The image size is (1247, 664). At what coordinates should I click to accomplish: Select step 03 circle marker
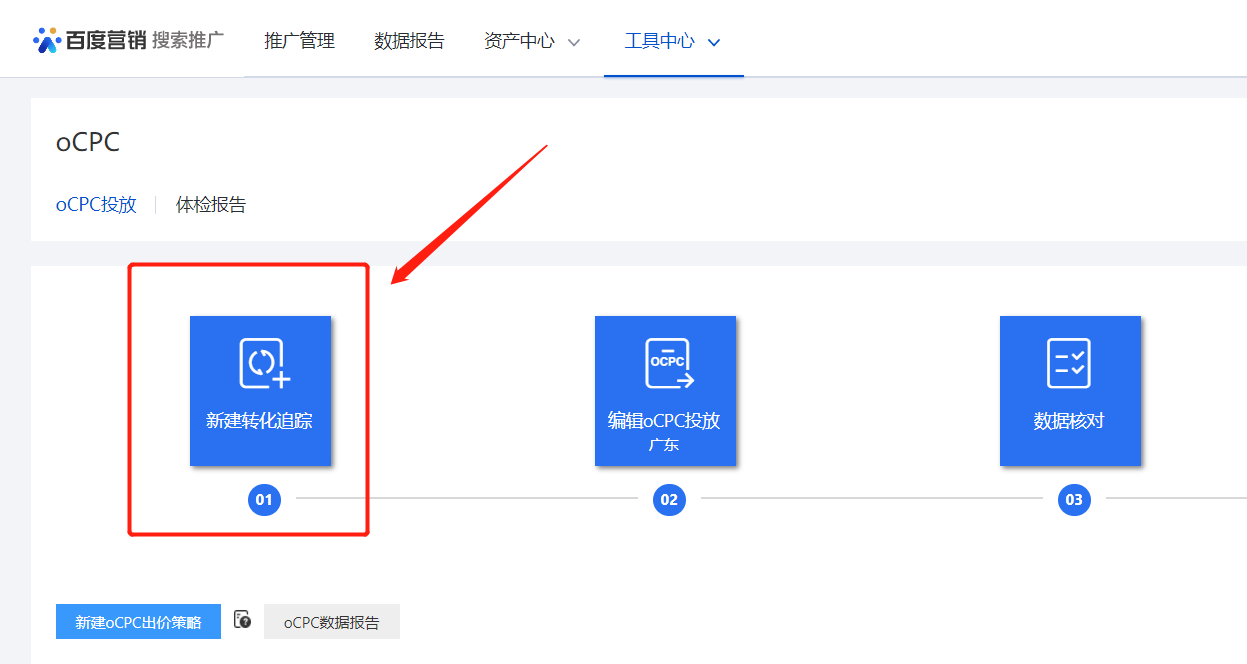1074,499
